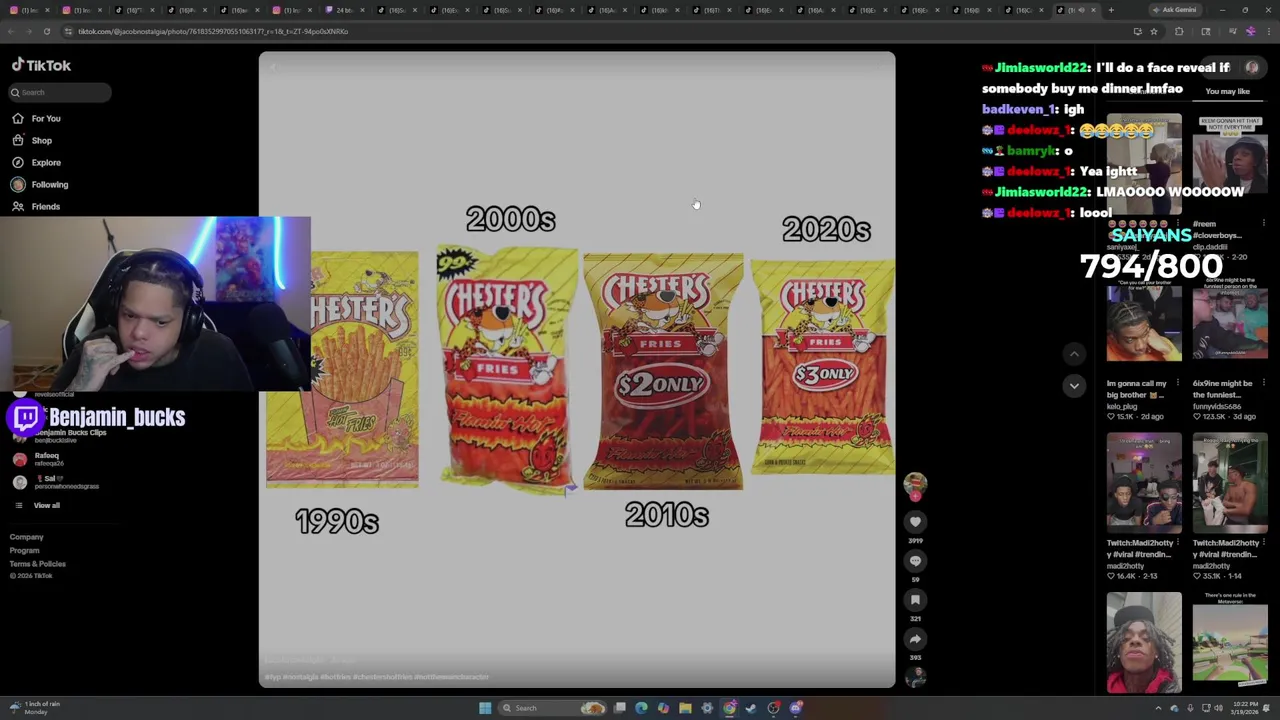
Task: Open options menu on second Madi2hotty video
Action: pyautogui.click(x=1264, y=543)
